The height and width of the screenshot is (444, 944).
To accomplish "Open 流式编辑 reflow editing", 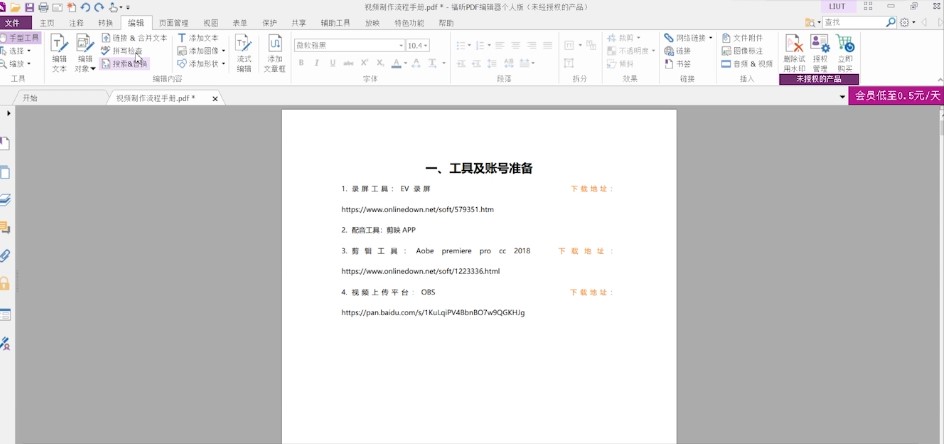I will click(244, 53).
